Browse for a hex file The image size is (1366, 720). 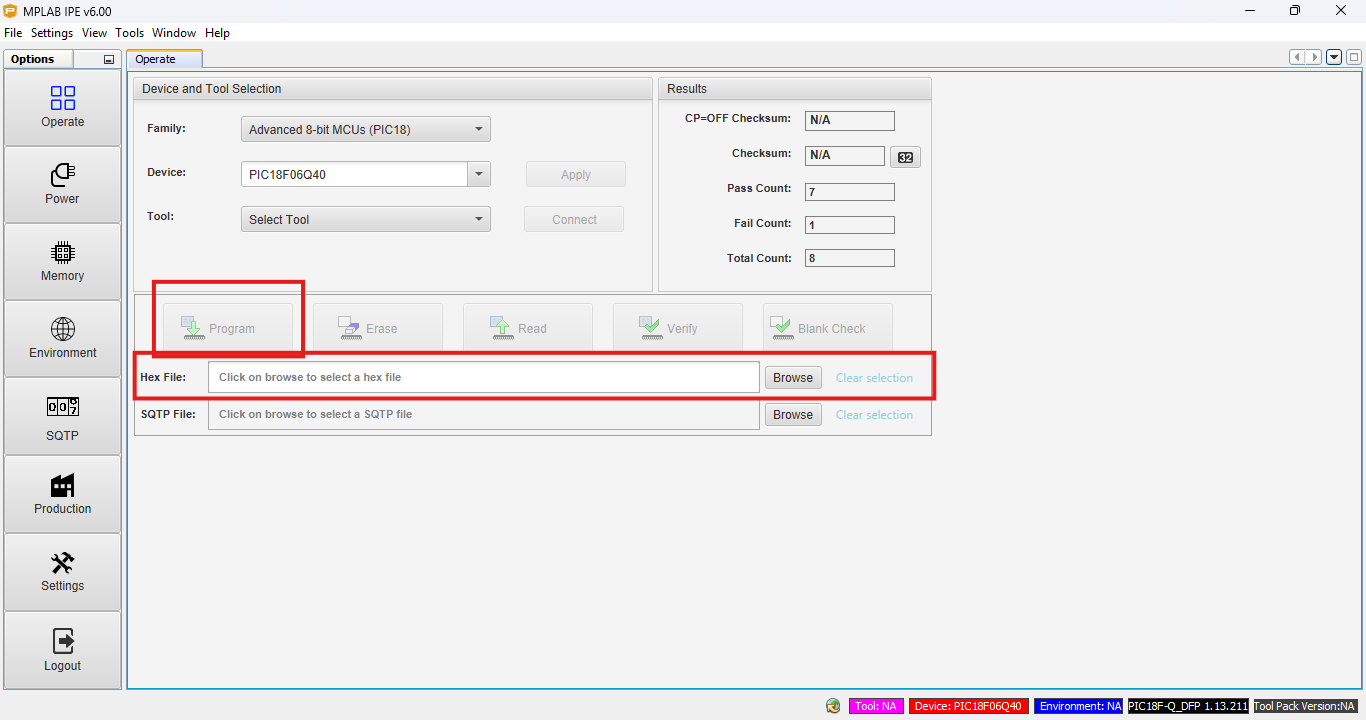(x=793, y=377)
